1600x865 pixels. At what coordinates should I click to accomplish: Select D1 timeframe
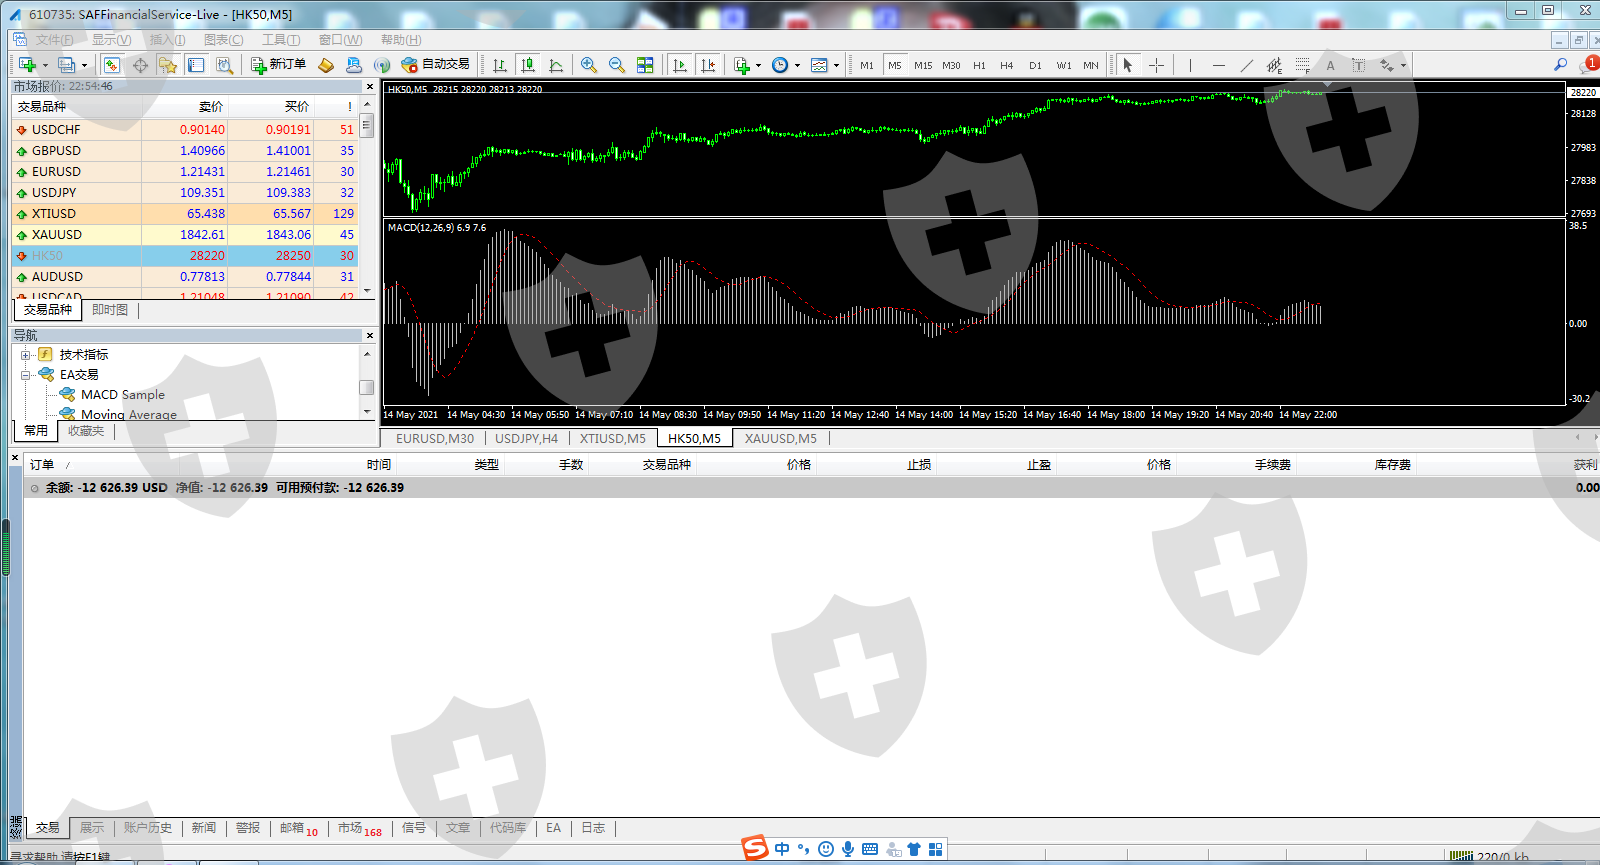[x=1035, y=65]
